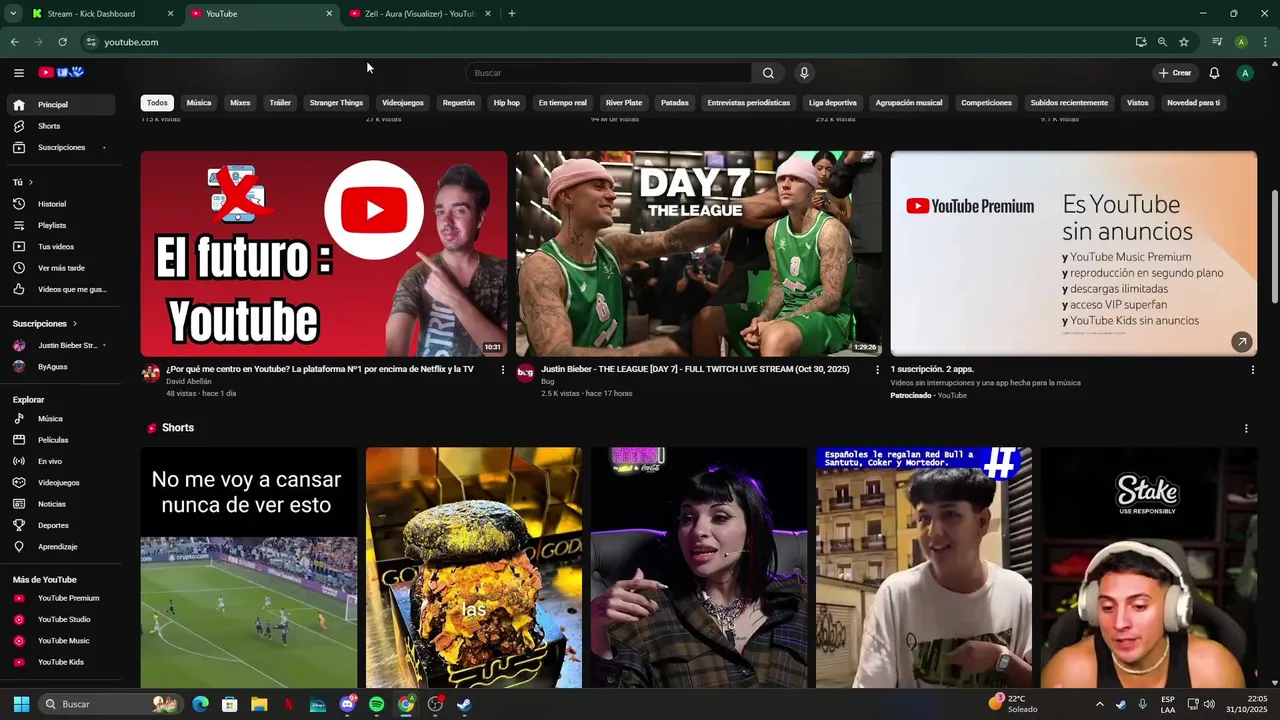Select the Novedad para ti chip
This screenshot has width=1280, height=720.
point(1193,103)
